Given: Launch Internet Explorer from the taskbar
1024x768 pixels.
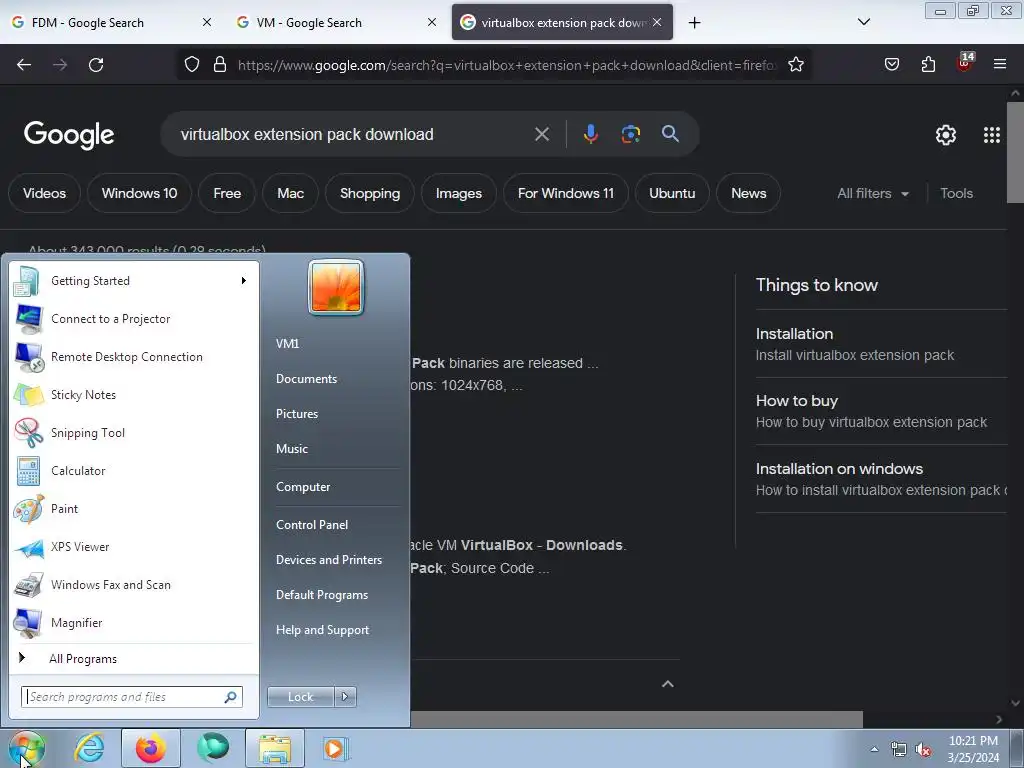Looking at the screenshot, I should pyautogui.click(x=89, y=748).
